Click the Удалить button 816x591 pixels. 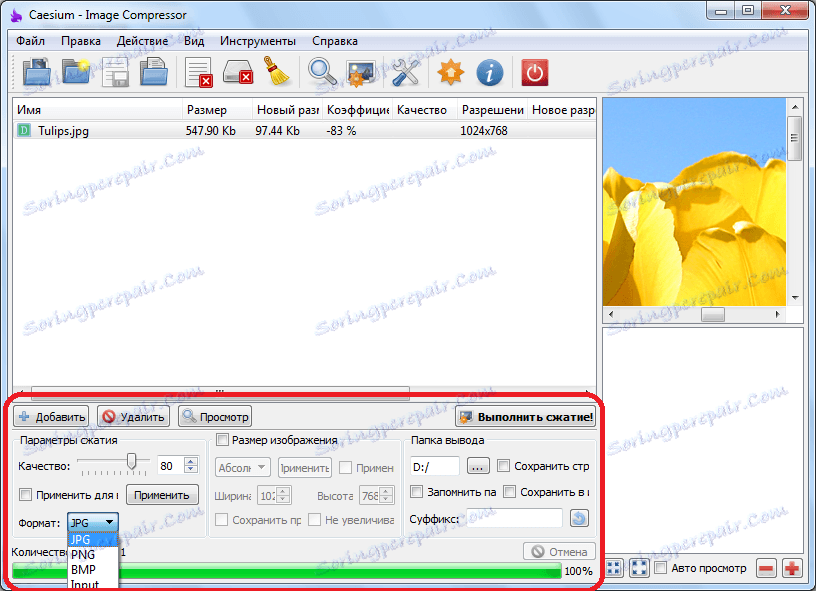133,416
